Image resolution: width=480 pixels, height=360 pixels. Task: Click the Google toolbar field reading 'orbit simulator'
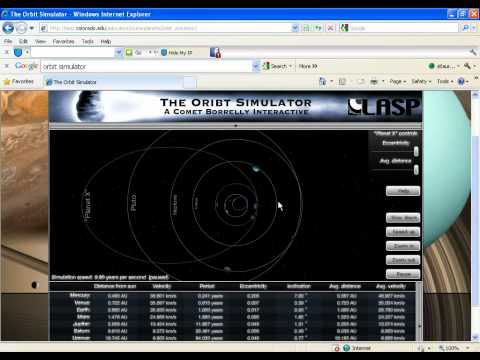click(x=146, y=66)
